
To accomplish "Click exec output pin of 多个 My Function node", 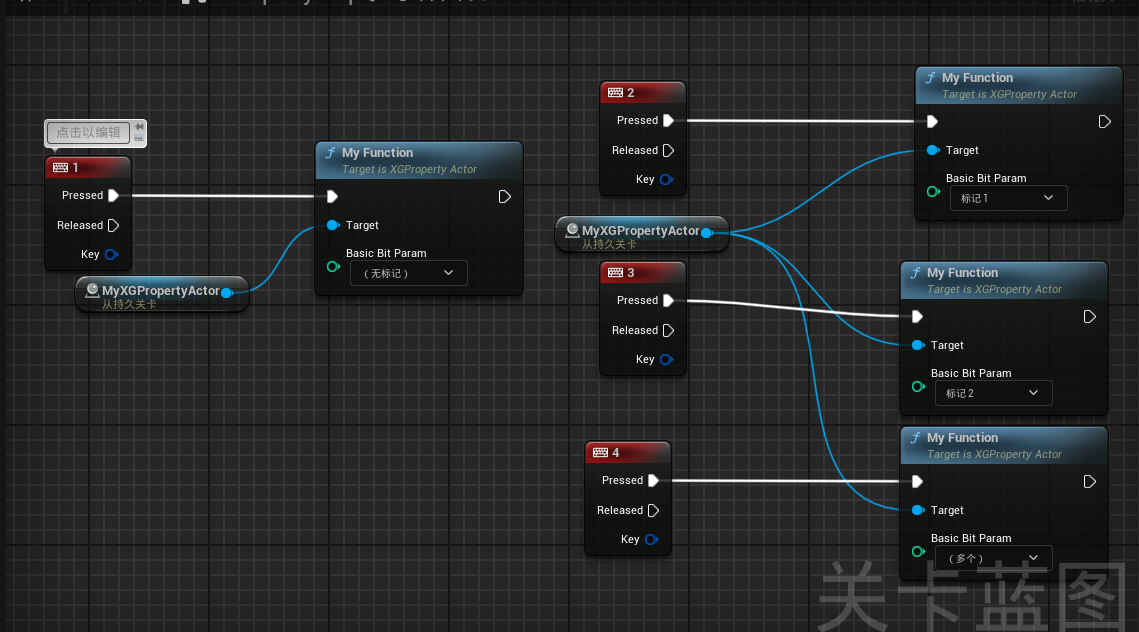I will [1089, 482].
